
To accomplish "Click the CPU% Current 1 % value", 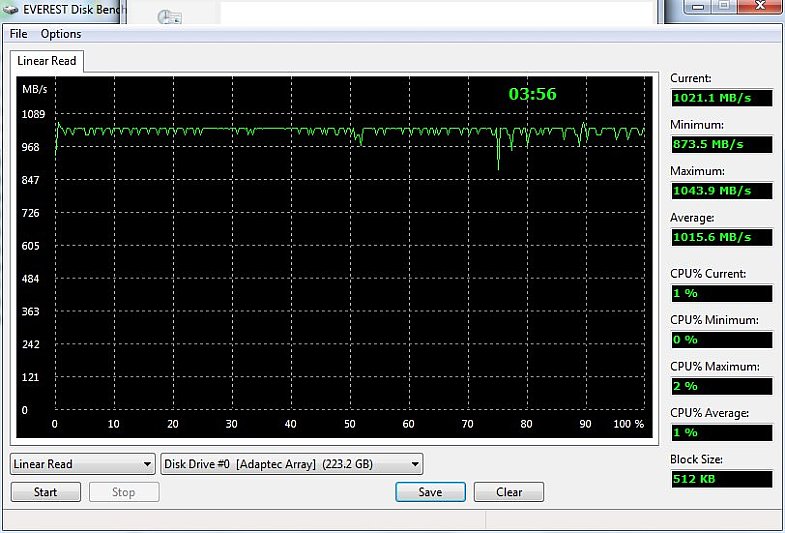I will point(722,293).
